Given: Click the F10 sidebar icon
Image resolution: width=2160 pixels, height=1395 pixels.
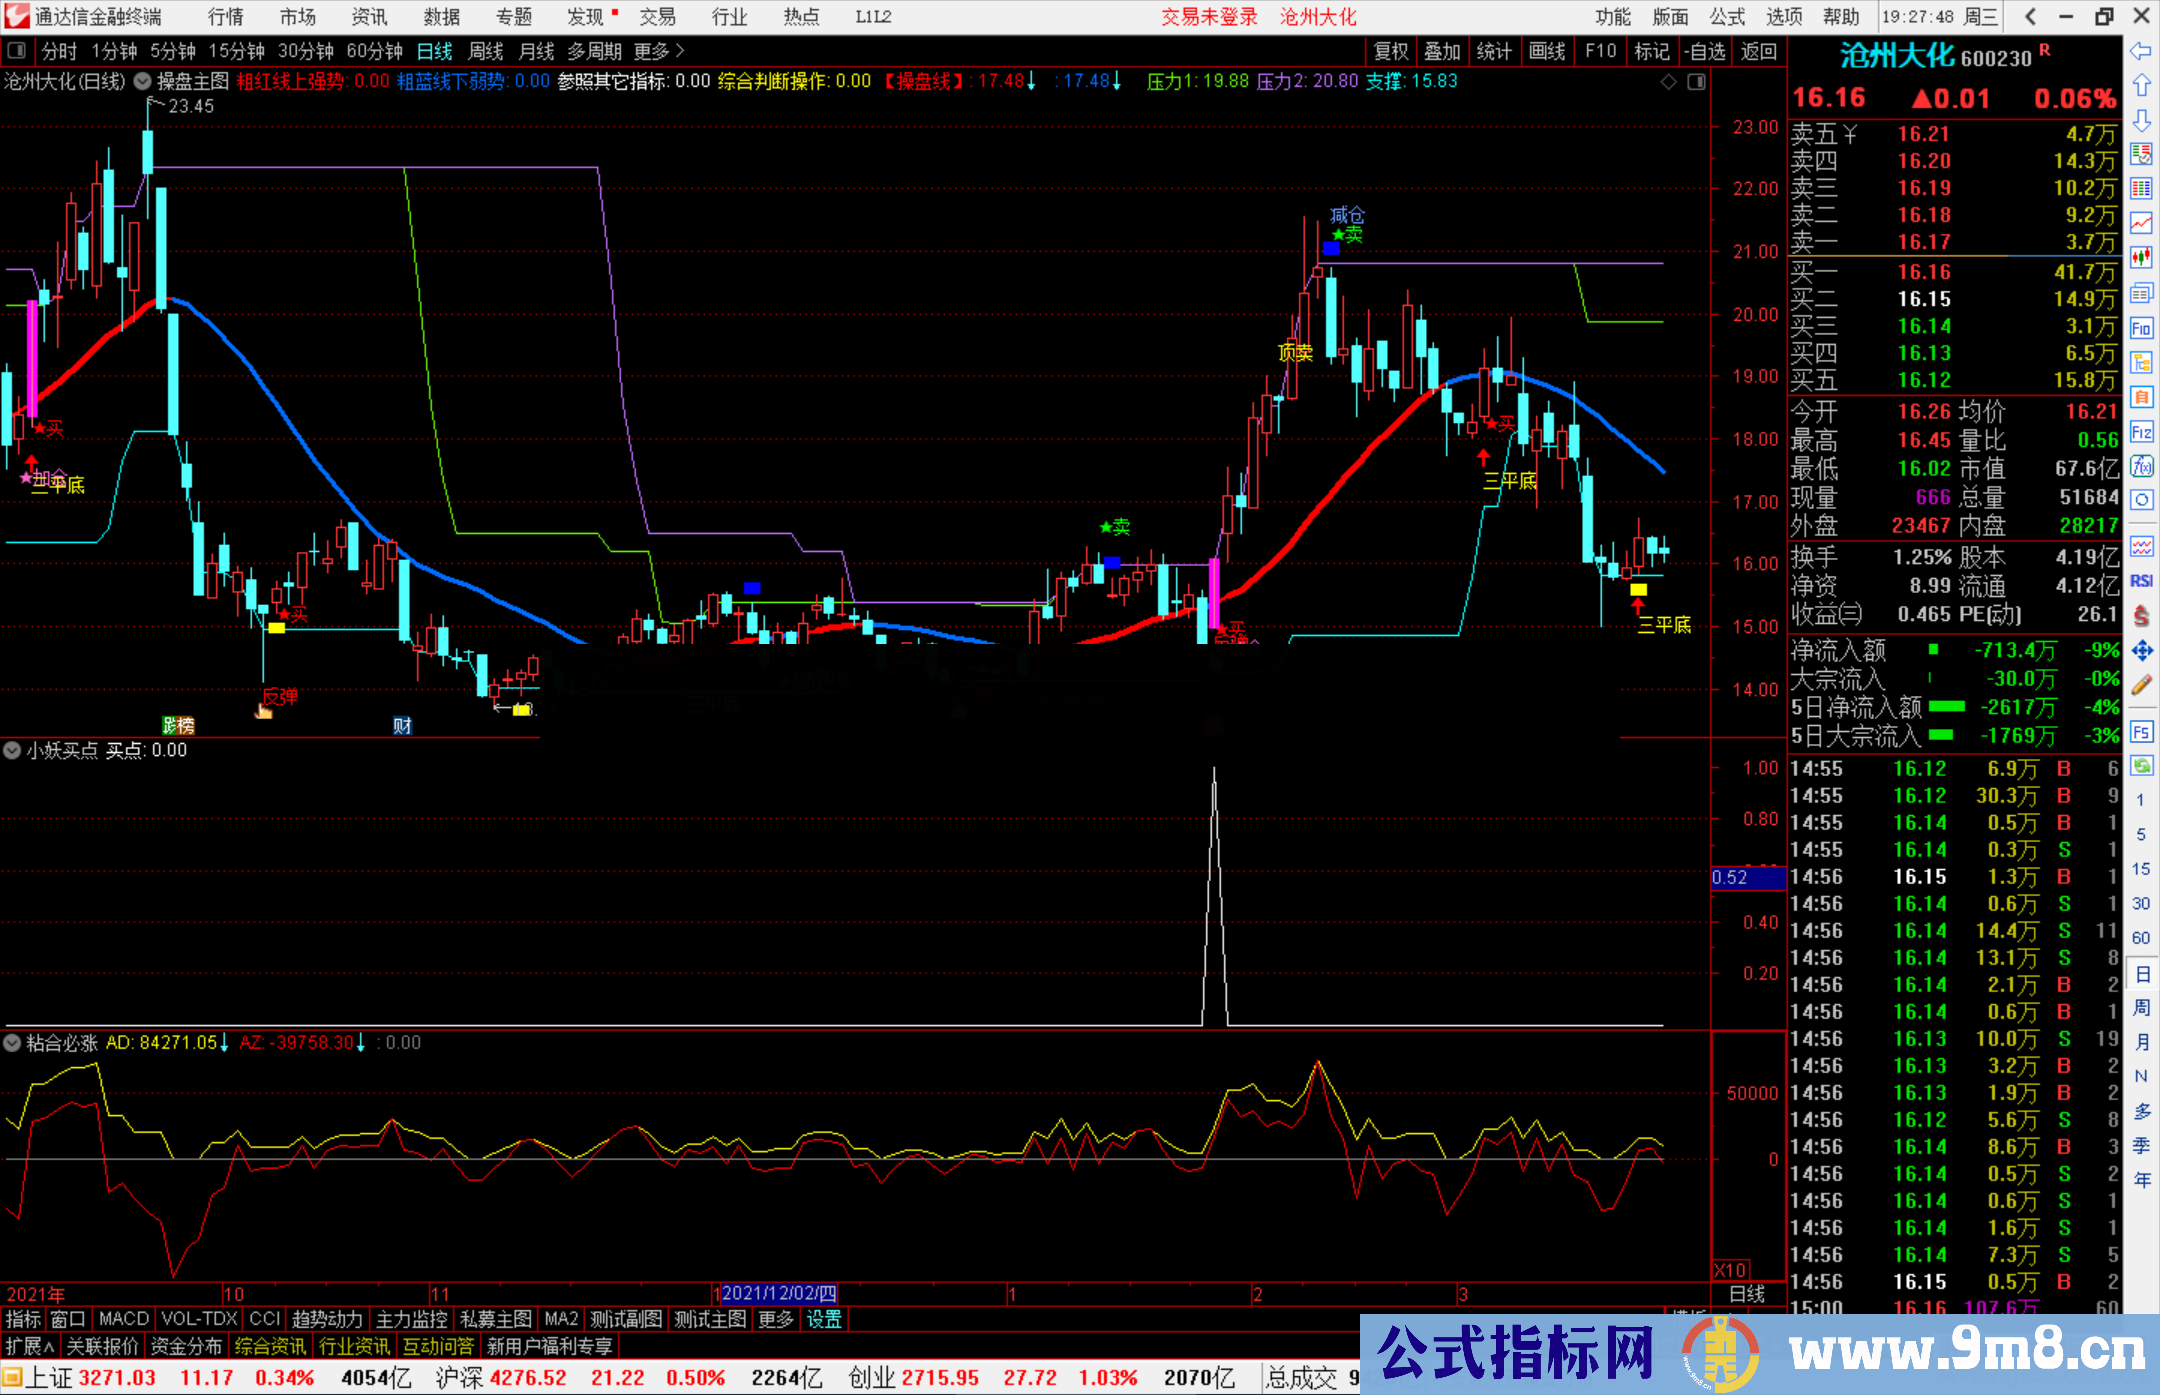Looking at the screenshot, I should point(2141,328).
